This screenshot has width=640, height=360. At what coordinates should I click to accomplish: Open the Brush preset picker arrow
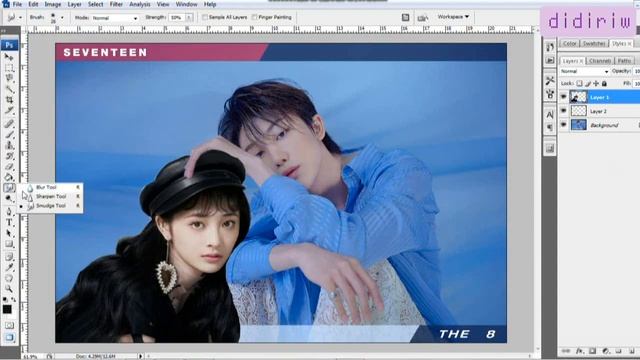pos(62,18)
